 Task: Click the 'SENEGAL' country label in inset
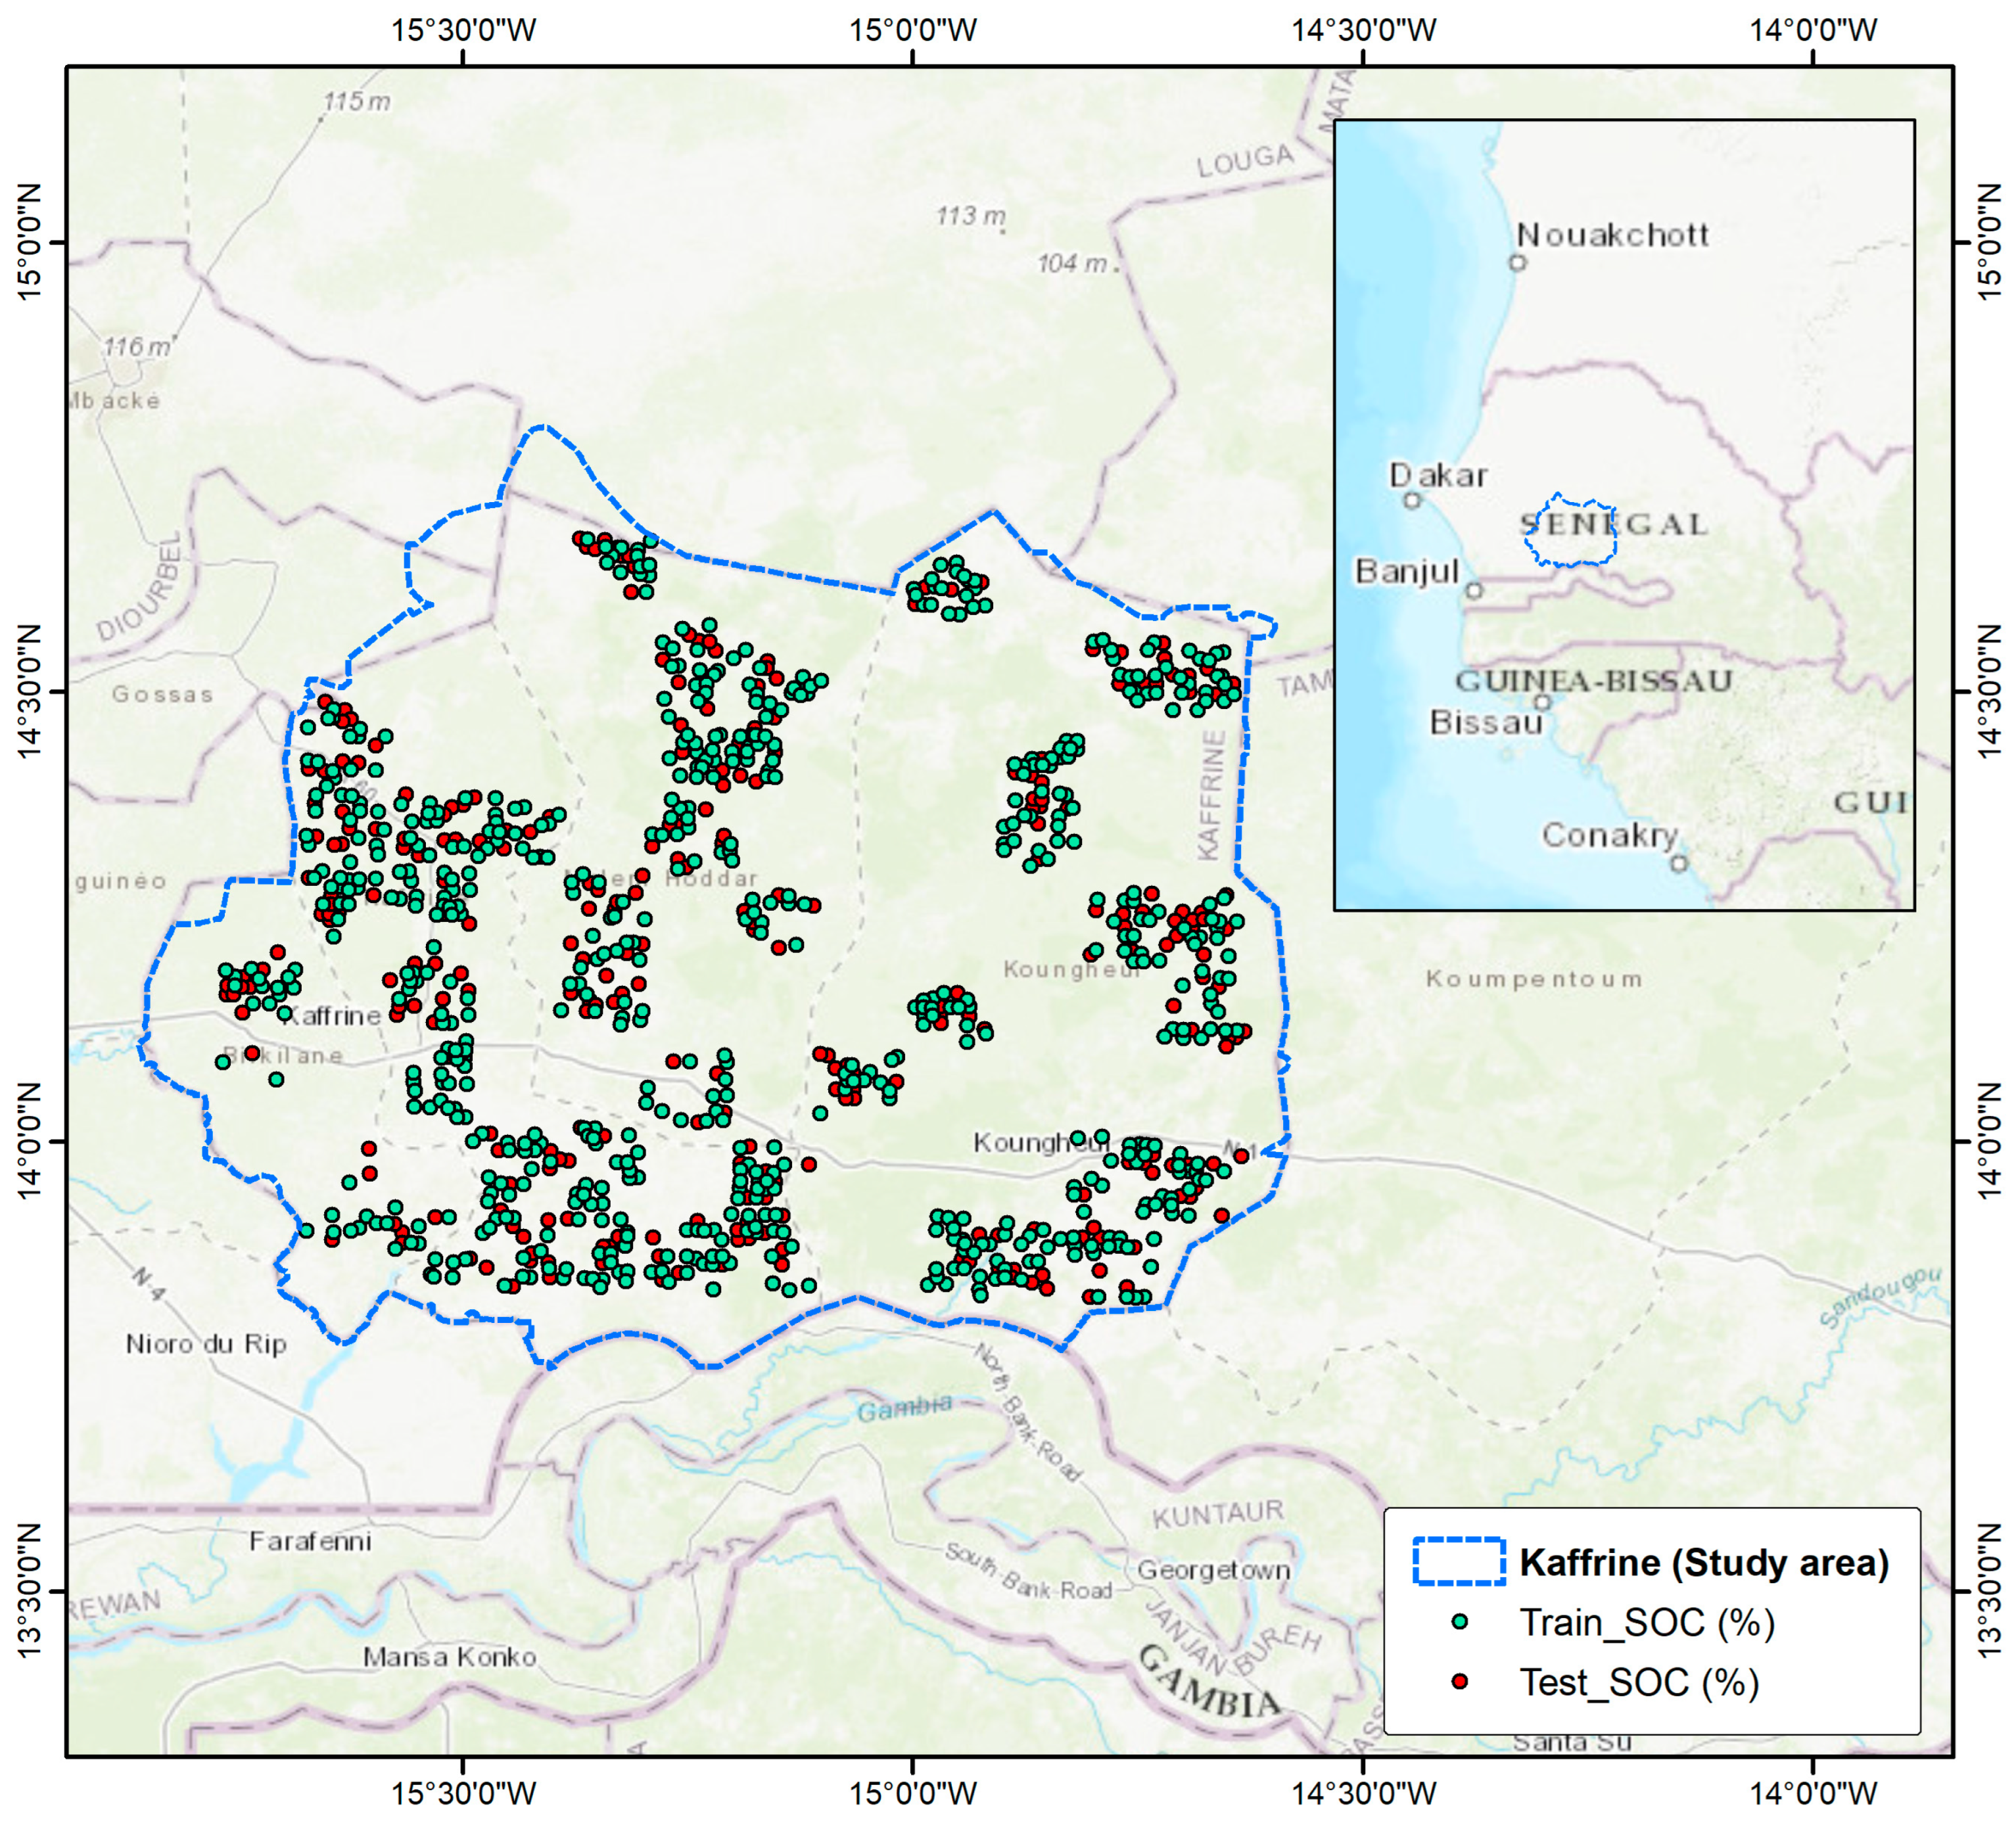tap(1614, 524)
